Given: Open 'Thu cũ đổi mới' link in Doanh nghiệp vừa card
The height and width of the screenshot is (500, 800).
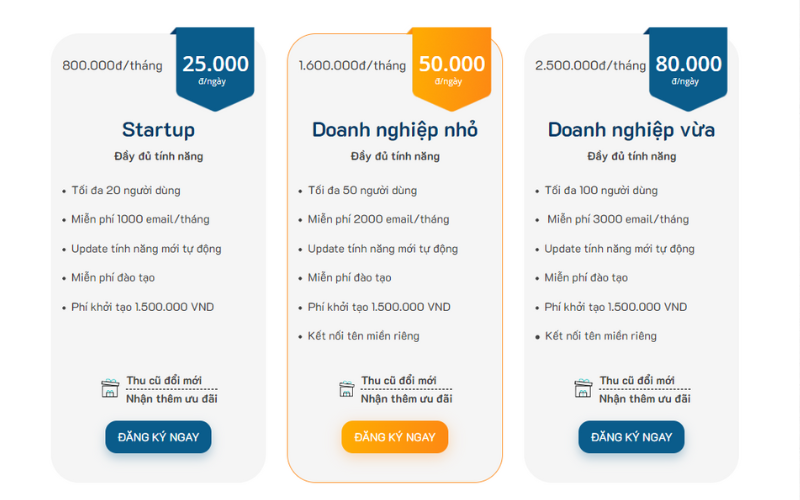Looking at the screenshot, I should pyautogui.click(x=637, y=381).
